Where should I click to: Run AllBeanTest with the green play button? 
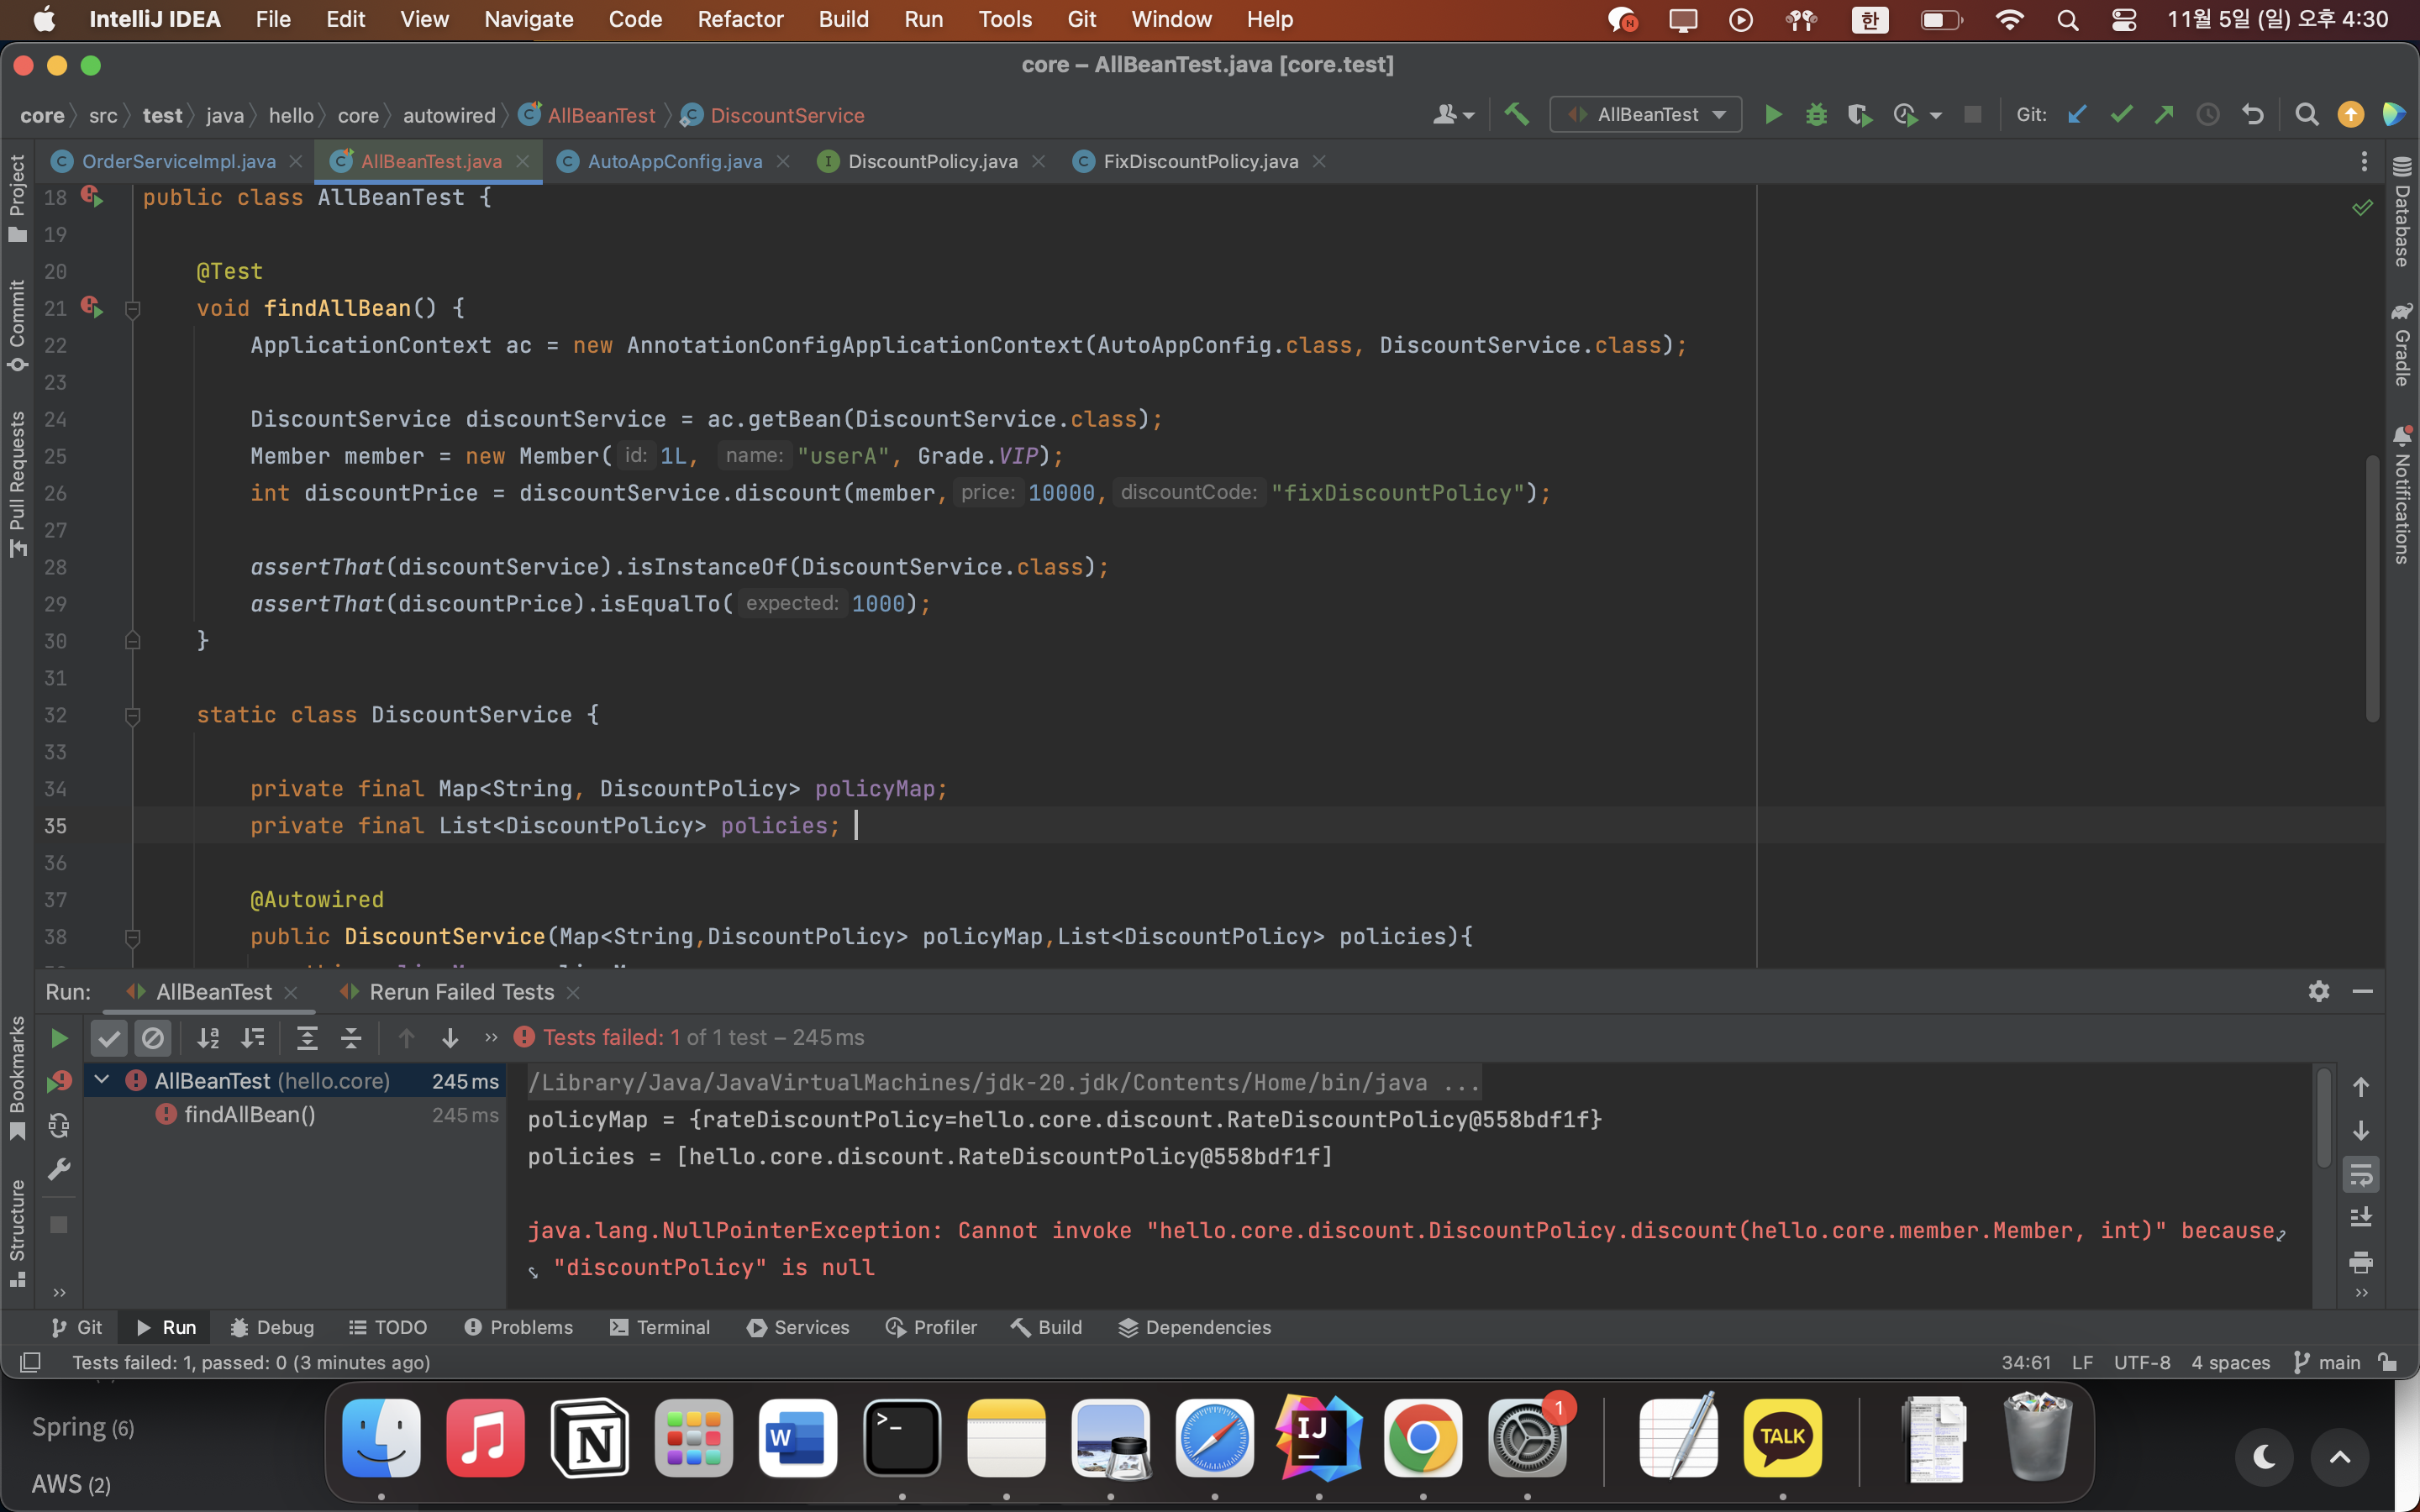click(1772, 115)
